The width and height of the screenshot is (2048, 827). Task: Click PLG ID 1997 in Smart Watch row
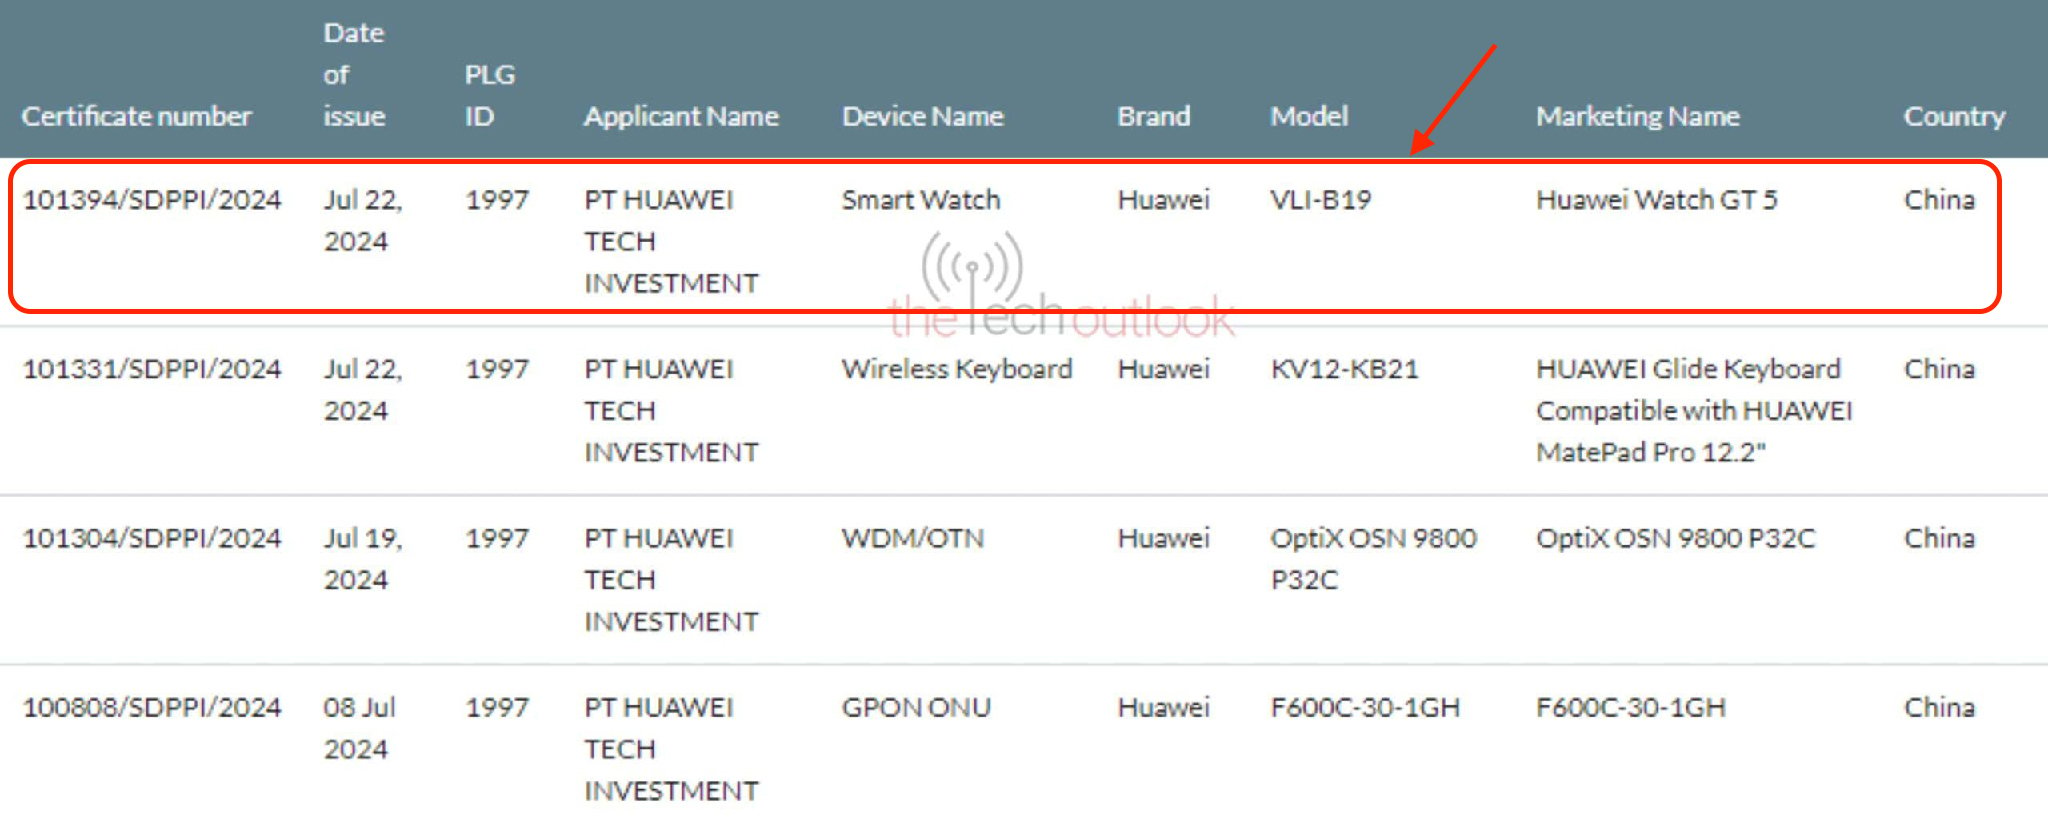point(496,200)
